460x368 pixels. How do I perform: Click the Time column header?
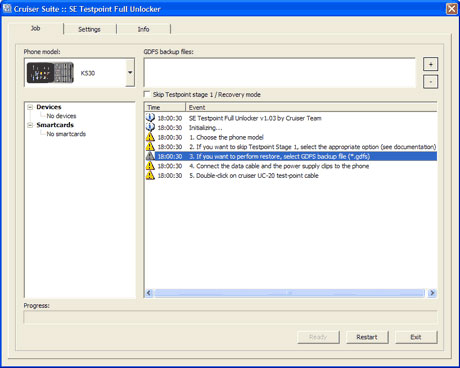tap(165, 107)
